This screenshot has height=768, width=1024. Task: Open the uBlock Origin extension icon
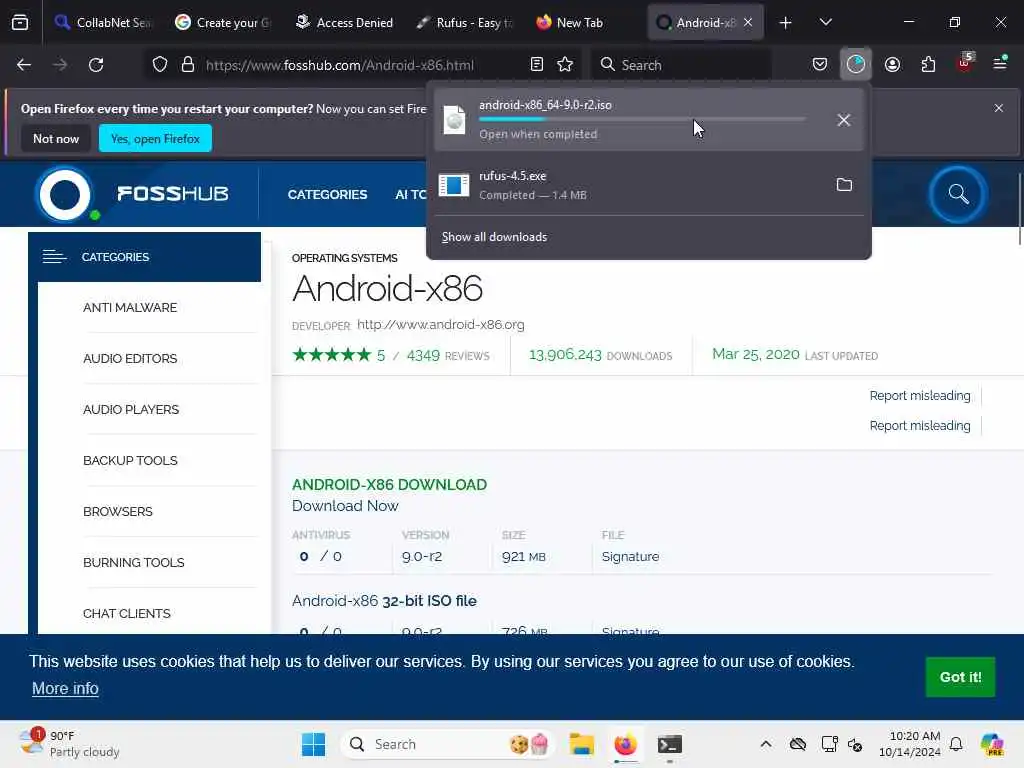tap(965, 63)
